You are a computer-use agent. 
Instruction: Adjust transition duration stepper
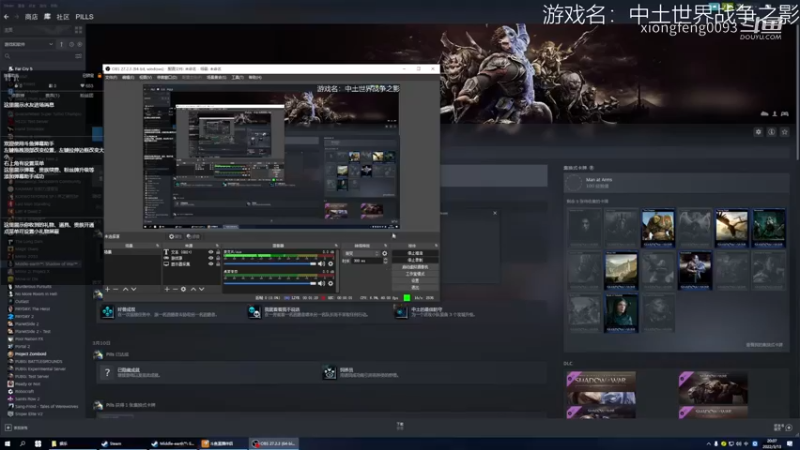[385, 261]
